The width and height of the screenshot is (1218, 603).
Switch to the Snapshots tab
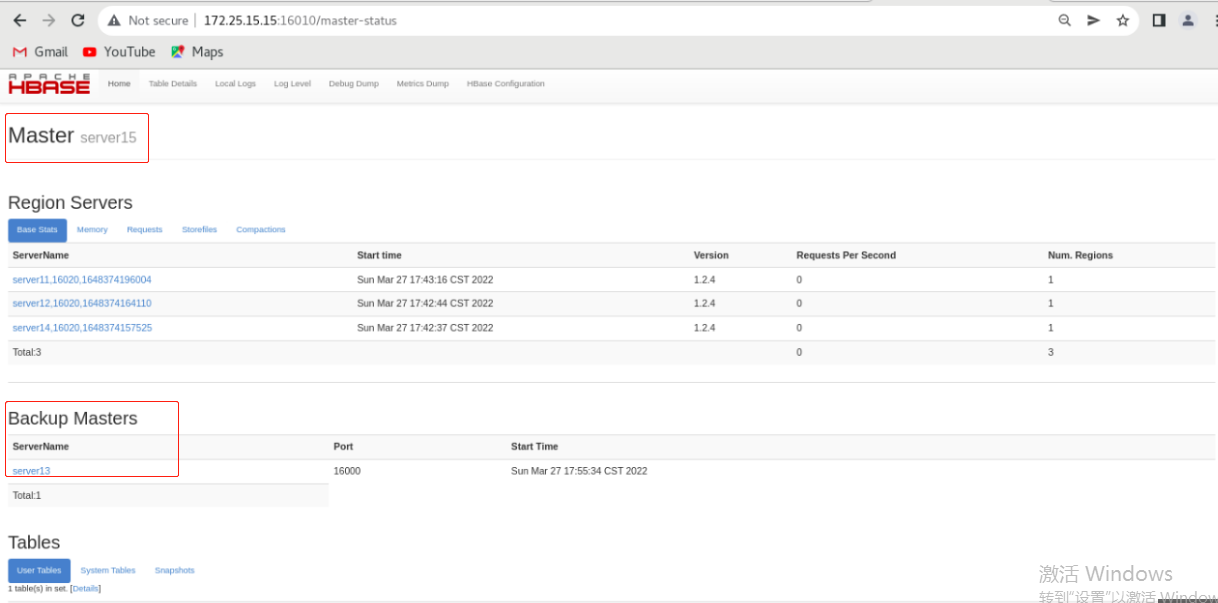pyautogui.click(x=174, y=570)
